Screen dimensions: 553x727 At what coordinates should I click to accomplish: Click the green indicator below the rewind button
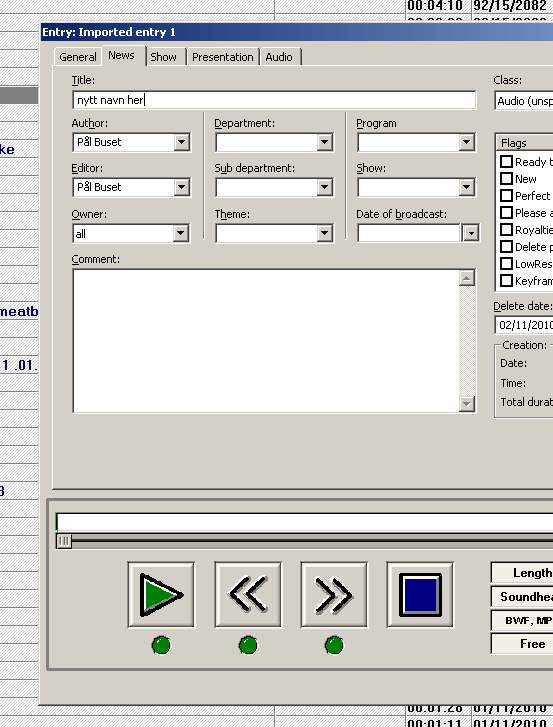pyautogui.click(x=248, y=645)
